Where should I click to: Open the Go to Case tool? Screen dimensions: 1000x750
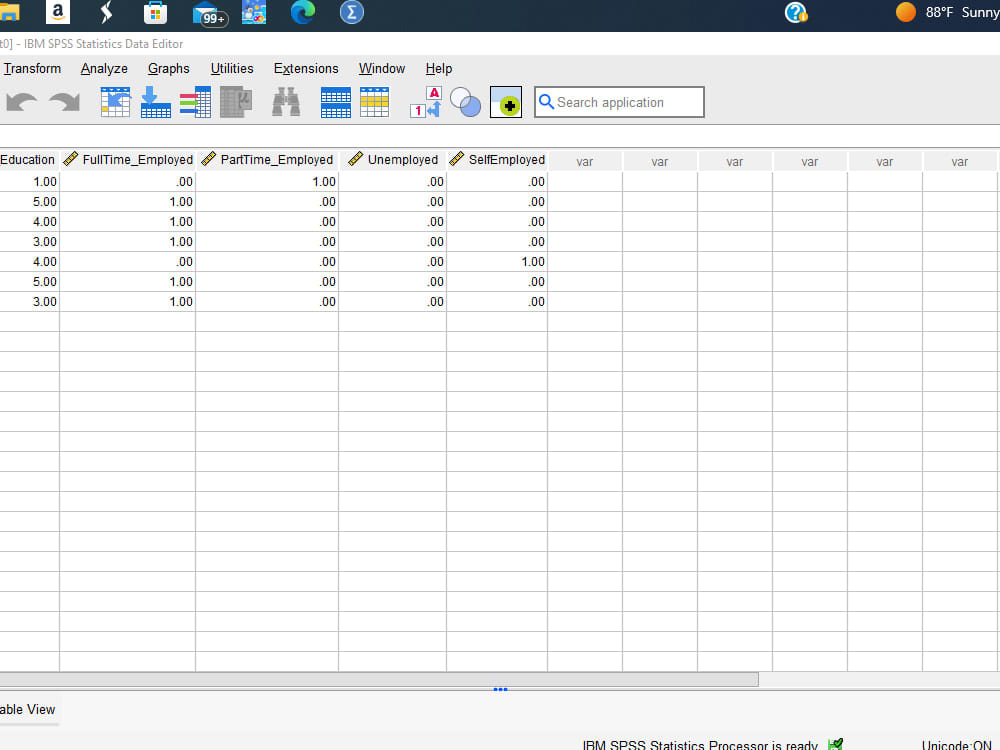[115, 102]
